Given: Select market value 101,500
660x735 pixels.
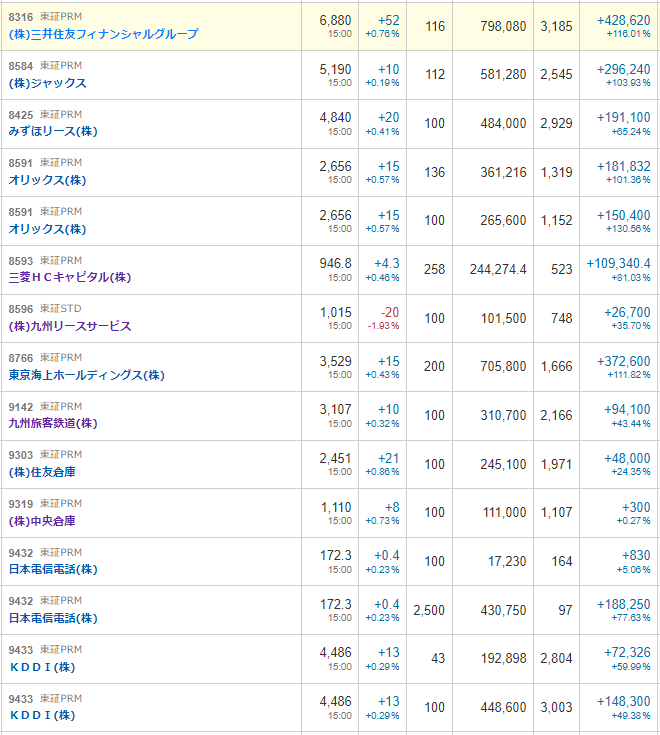Looking at the screenshot, I should pos(503,319).
